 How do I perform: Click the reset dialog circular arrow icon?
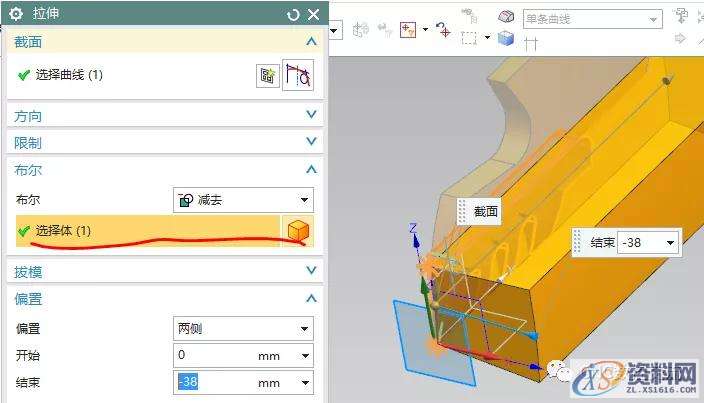pyautogui.click(x=292, y=15)
